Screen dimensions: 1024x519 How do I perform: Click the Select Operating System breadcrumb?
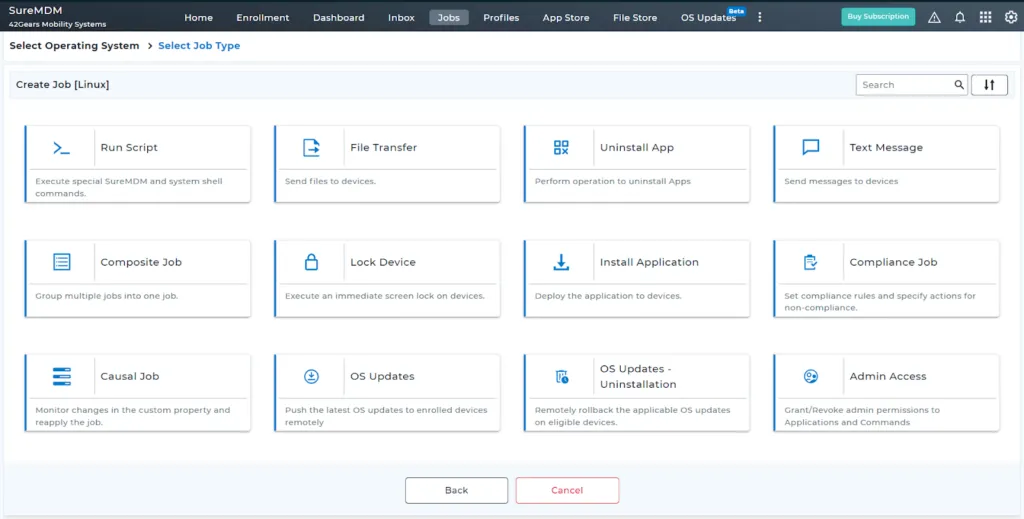tap(74, 46)
